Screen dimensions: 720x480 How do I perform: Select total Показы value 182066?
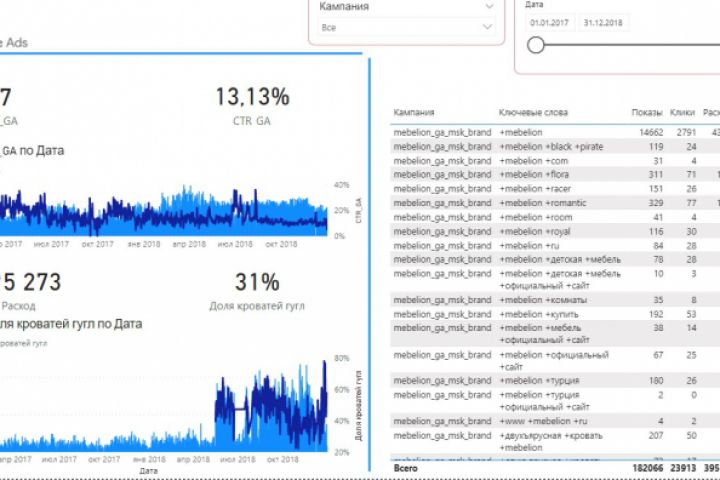point(647,468)
